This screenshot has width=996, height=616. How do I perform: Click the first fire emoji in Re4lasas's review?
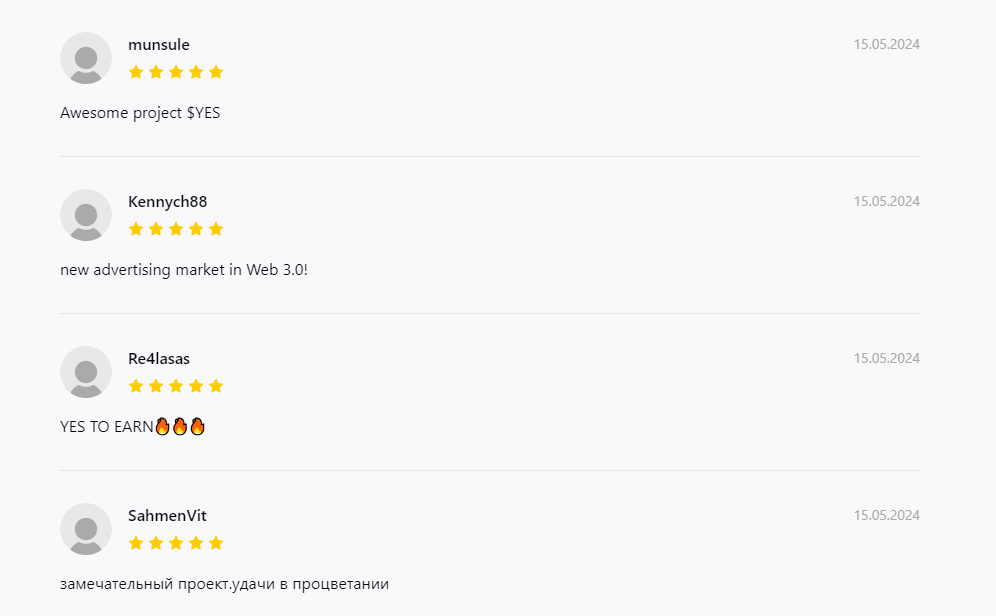click(163, 427)
